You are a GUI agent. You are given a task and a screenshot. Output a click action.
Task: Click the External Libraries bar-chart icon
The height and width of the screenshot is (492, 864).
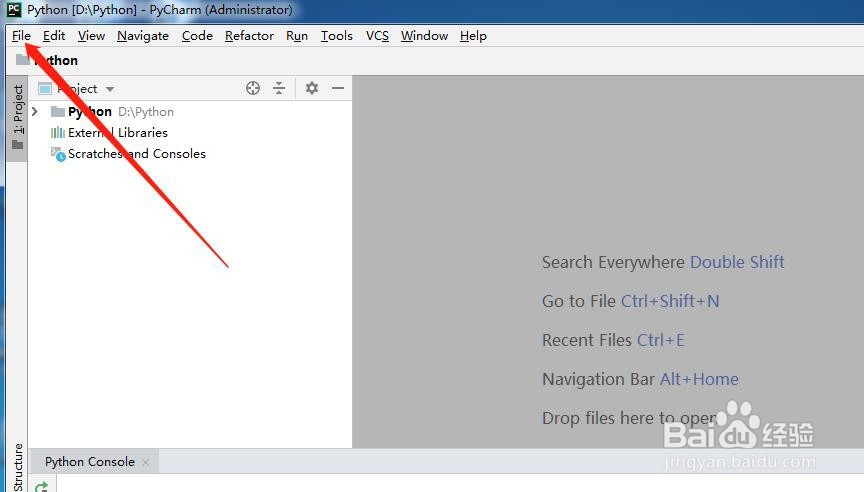click(x=58, y=133)
